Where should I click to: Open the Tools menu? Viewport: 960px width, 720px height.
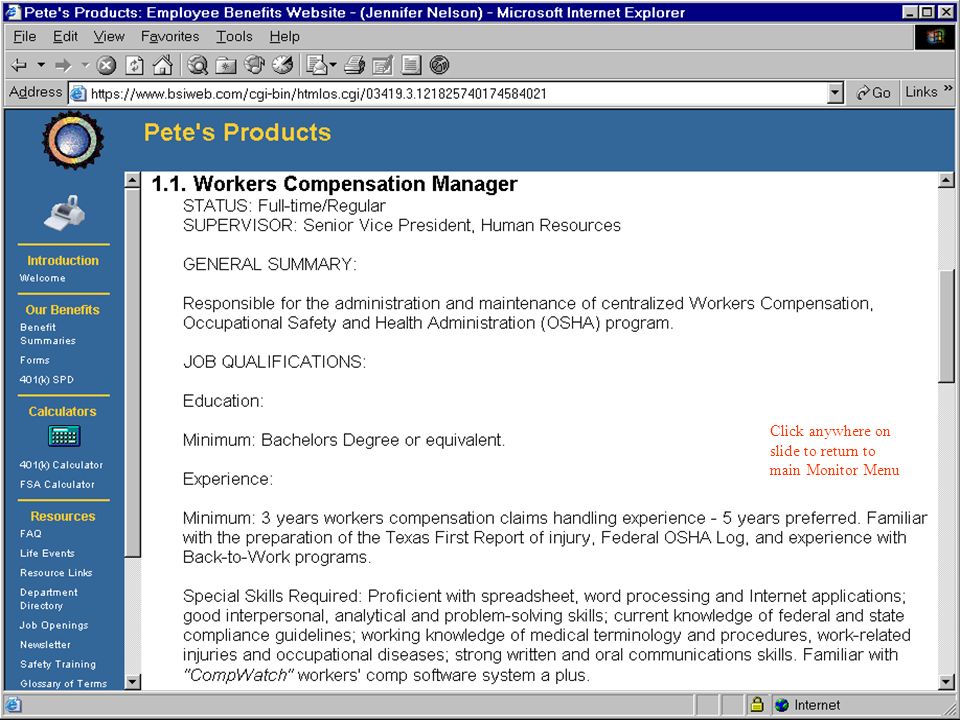coord(234,37)
